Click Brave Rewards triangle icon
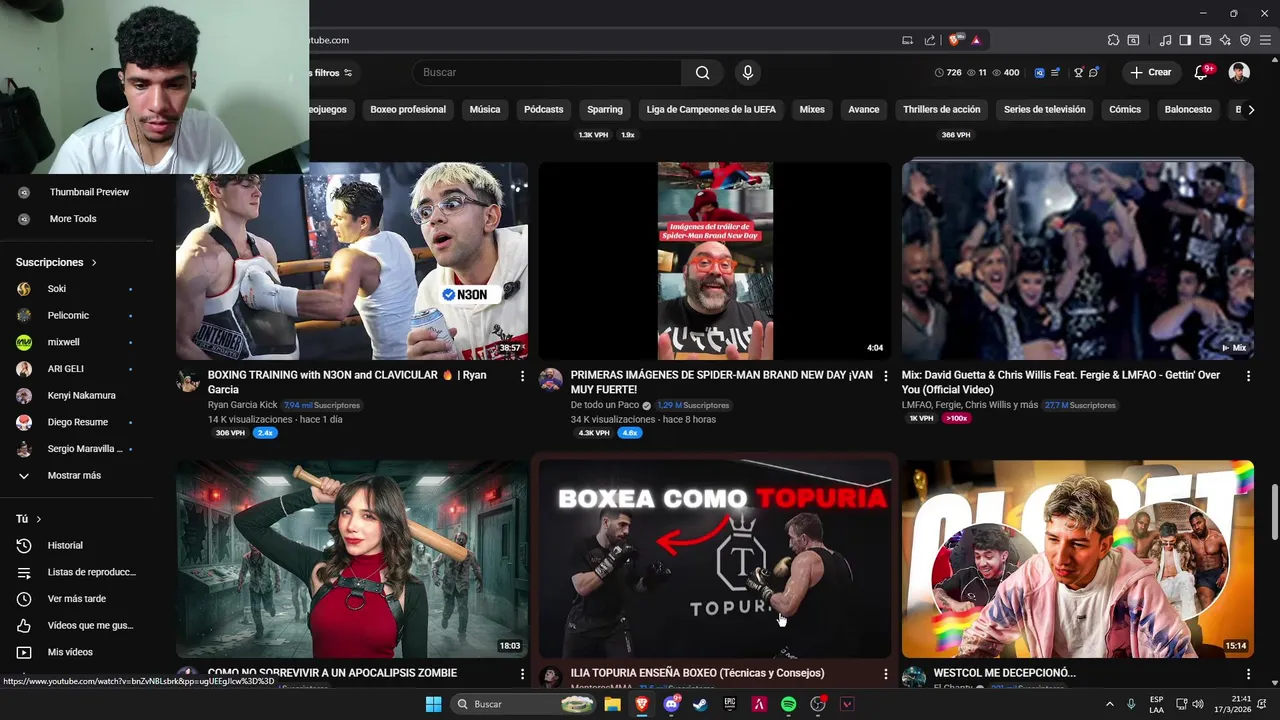This screenshot has width=1280, height=720. click(976, 40)
